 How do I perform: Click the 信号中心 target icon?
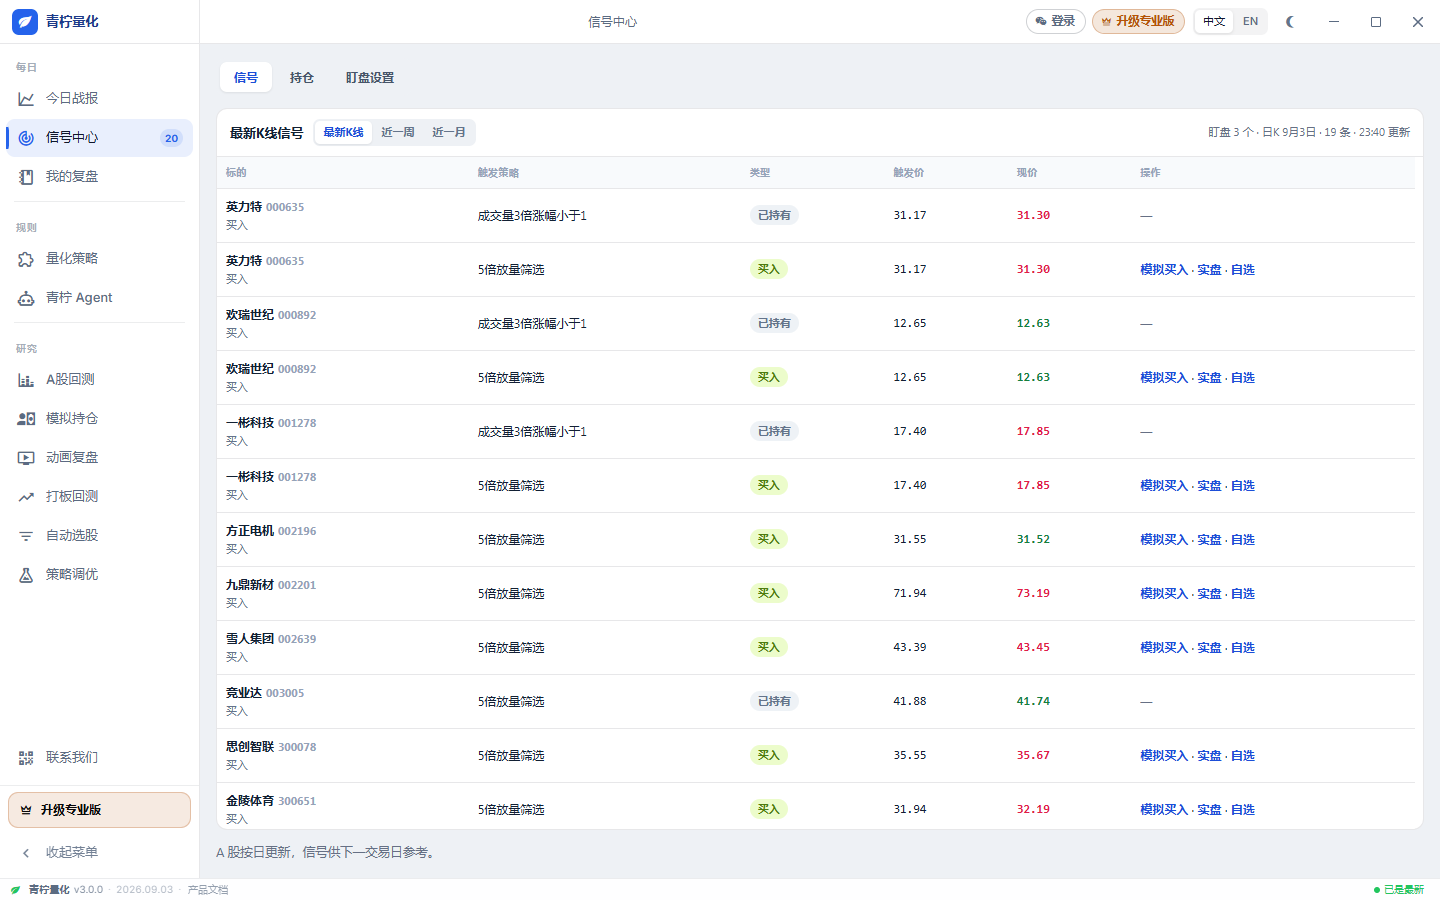[26, 138]
